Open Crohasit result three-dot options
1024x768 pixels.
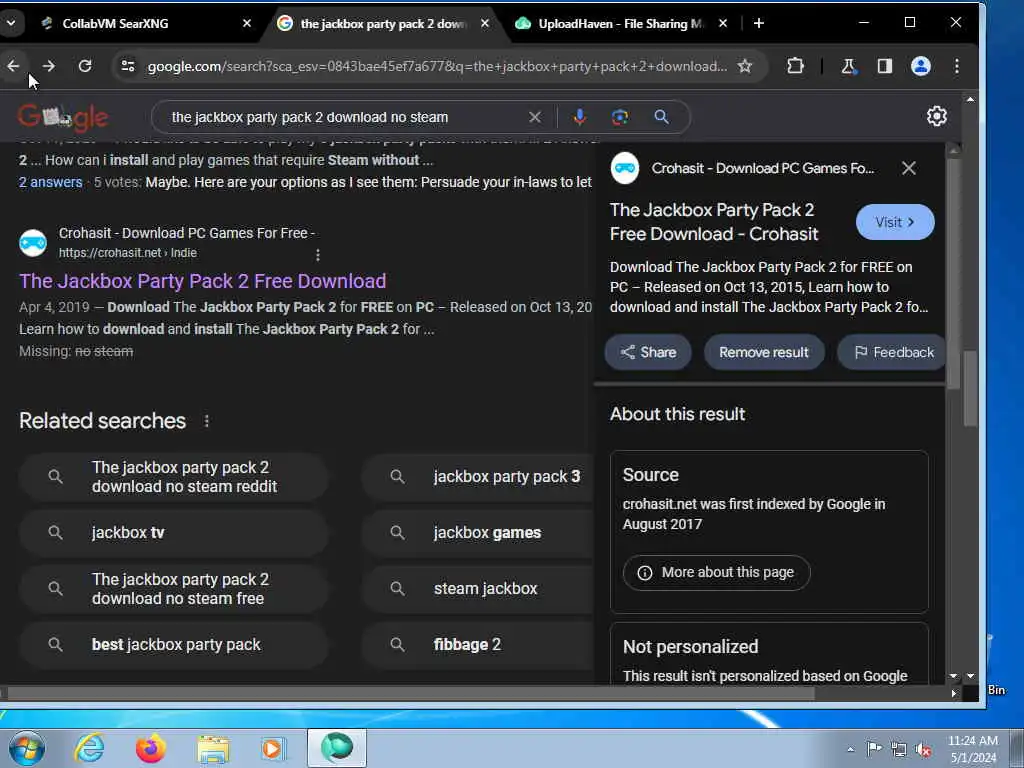coord(318,255)
